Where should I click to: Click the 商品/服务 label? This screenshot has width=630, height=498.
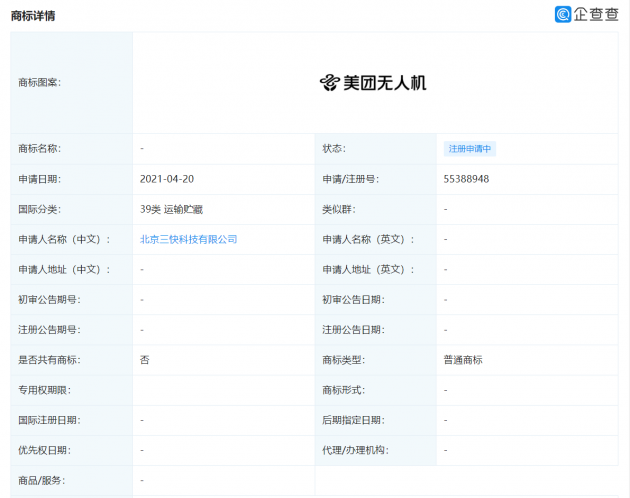41,481
